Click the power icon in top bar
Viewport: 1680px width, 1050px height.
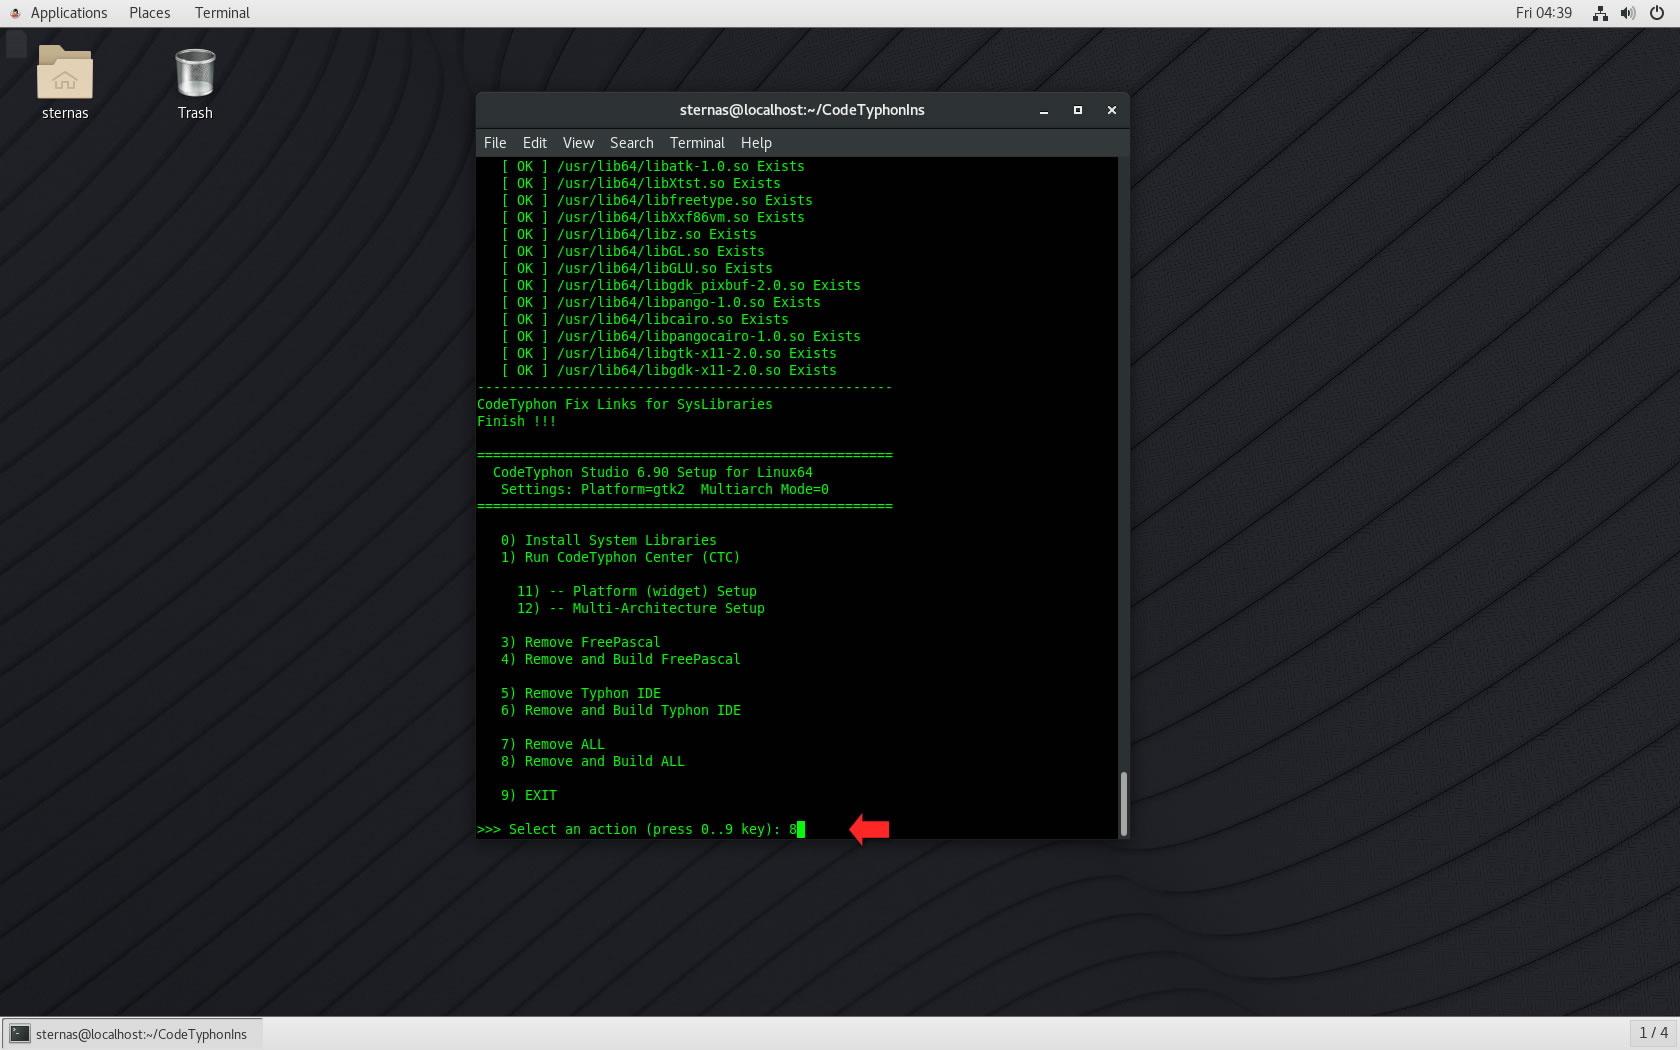click(x=1657, y=13)
